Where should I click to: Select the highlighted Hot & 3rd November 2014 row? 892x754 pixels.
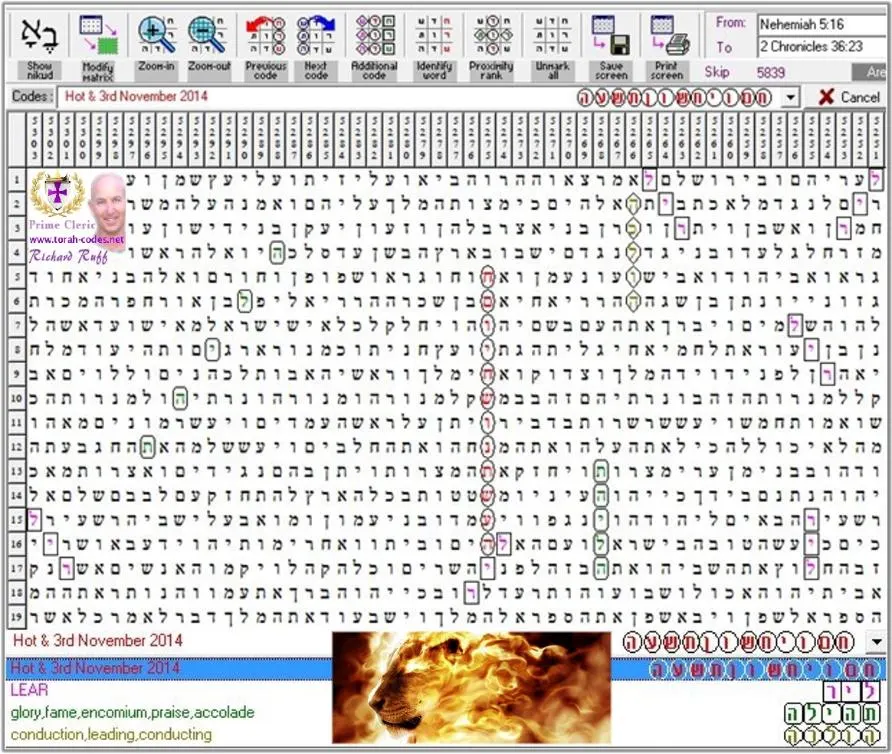pos(445,669)
